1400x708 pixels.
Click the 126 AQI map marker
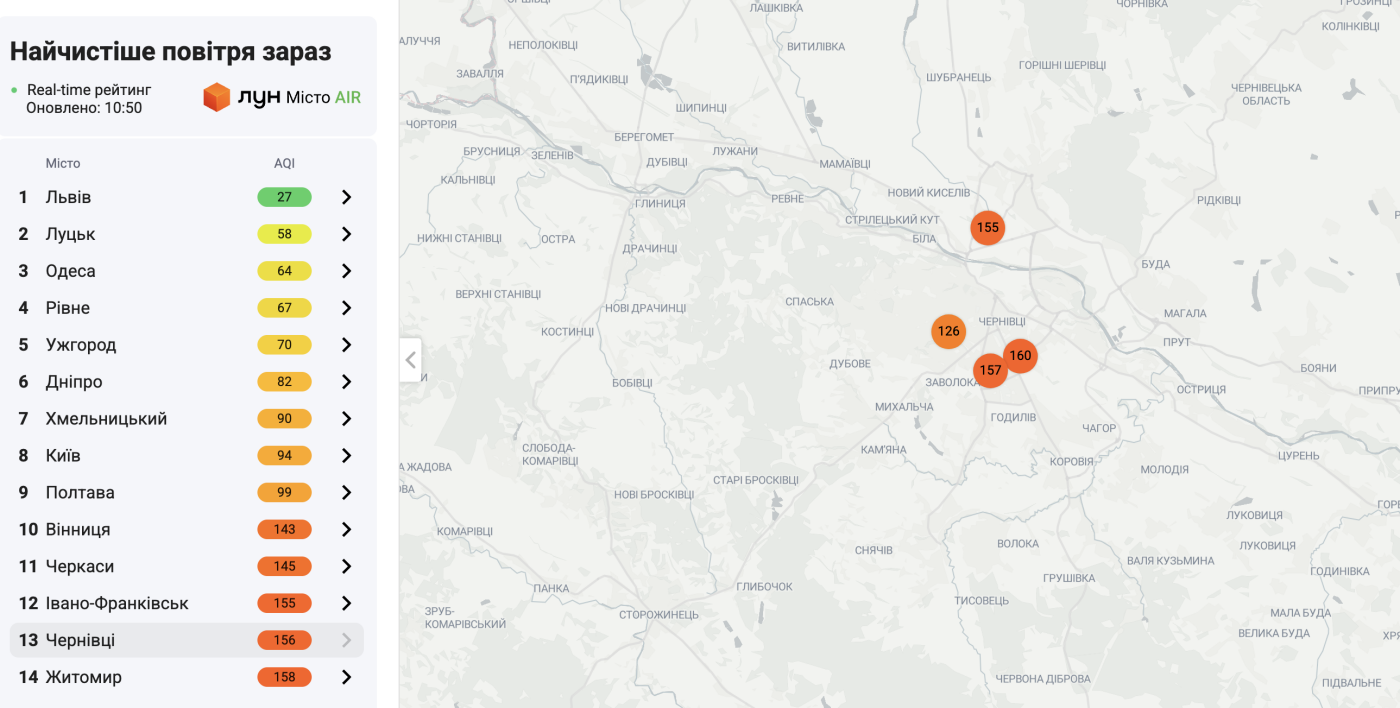pos(948,331)
